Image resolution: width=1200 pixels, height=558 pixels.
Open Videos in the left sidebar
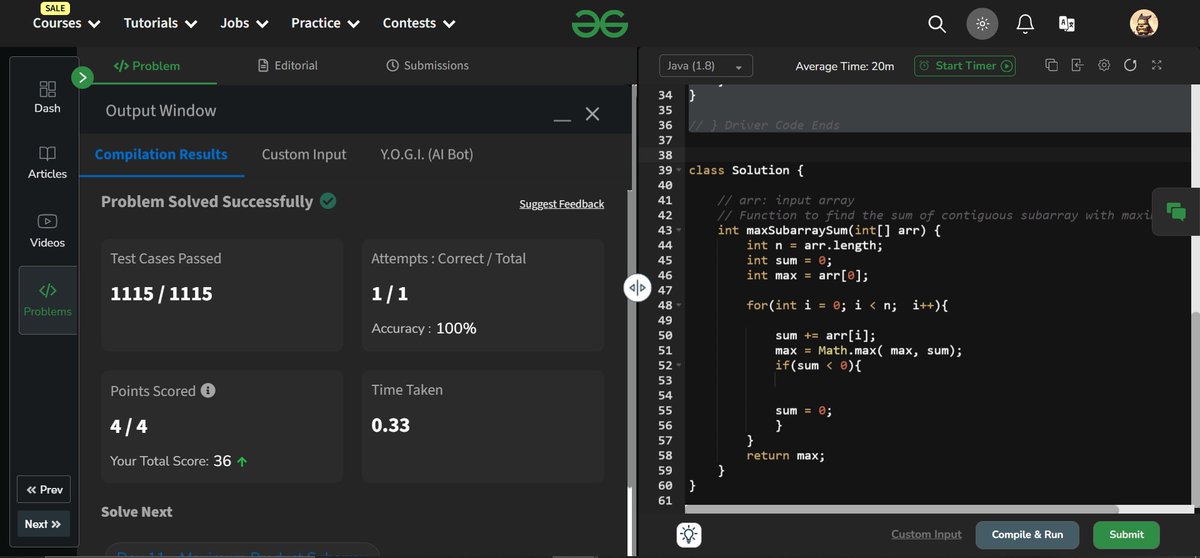pyautogui.click(x=47, y=231)
